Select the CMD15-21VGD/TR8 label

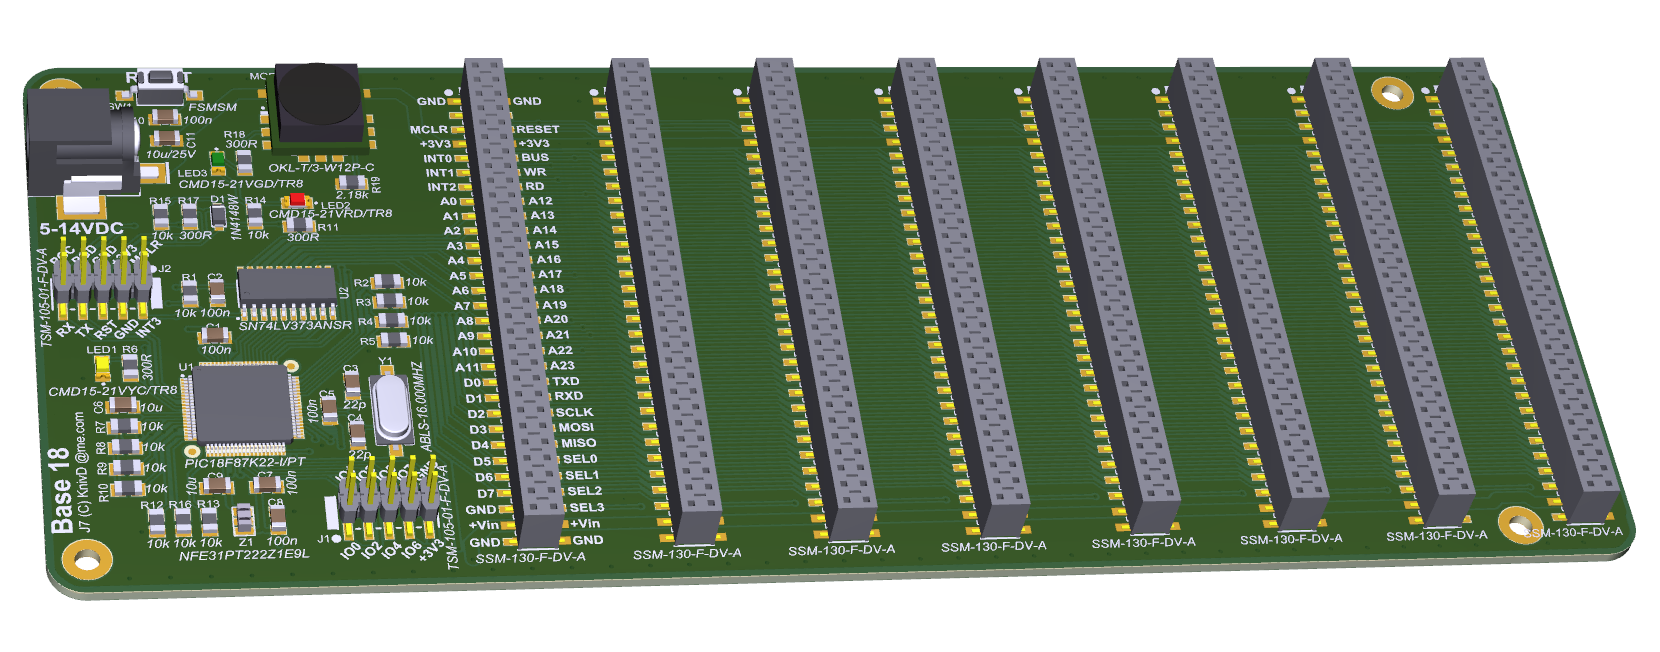coord(241,184)
